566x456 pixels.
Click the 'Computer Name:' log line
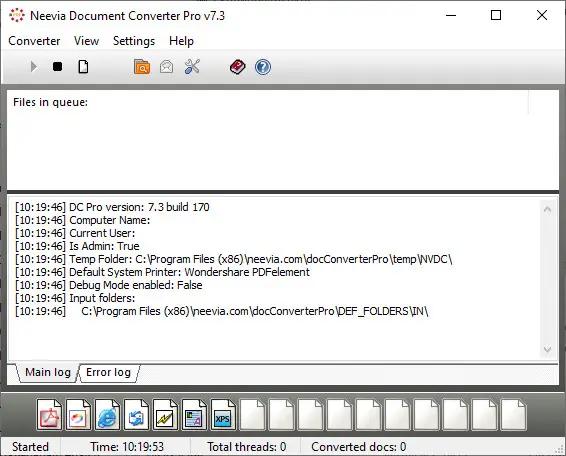click(x=82, y=220)
